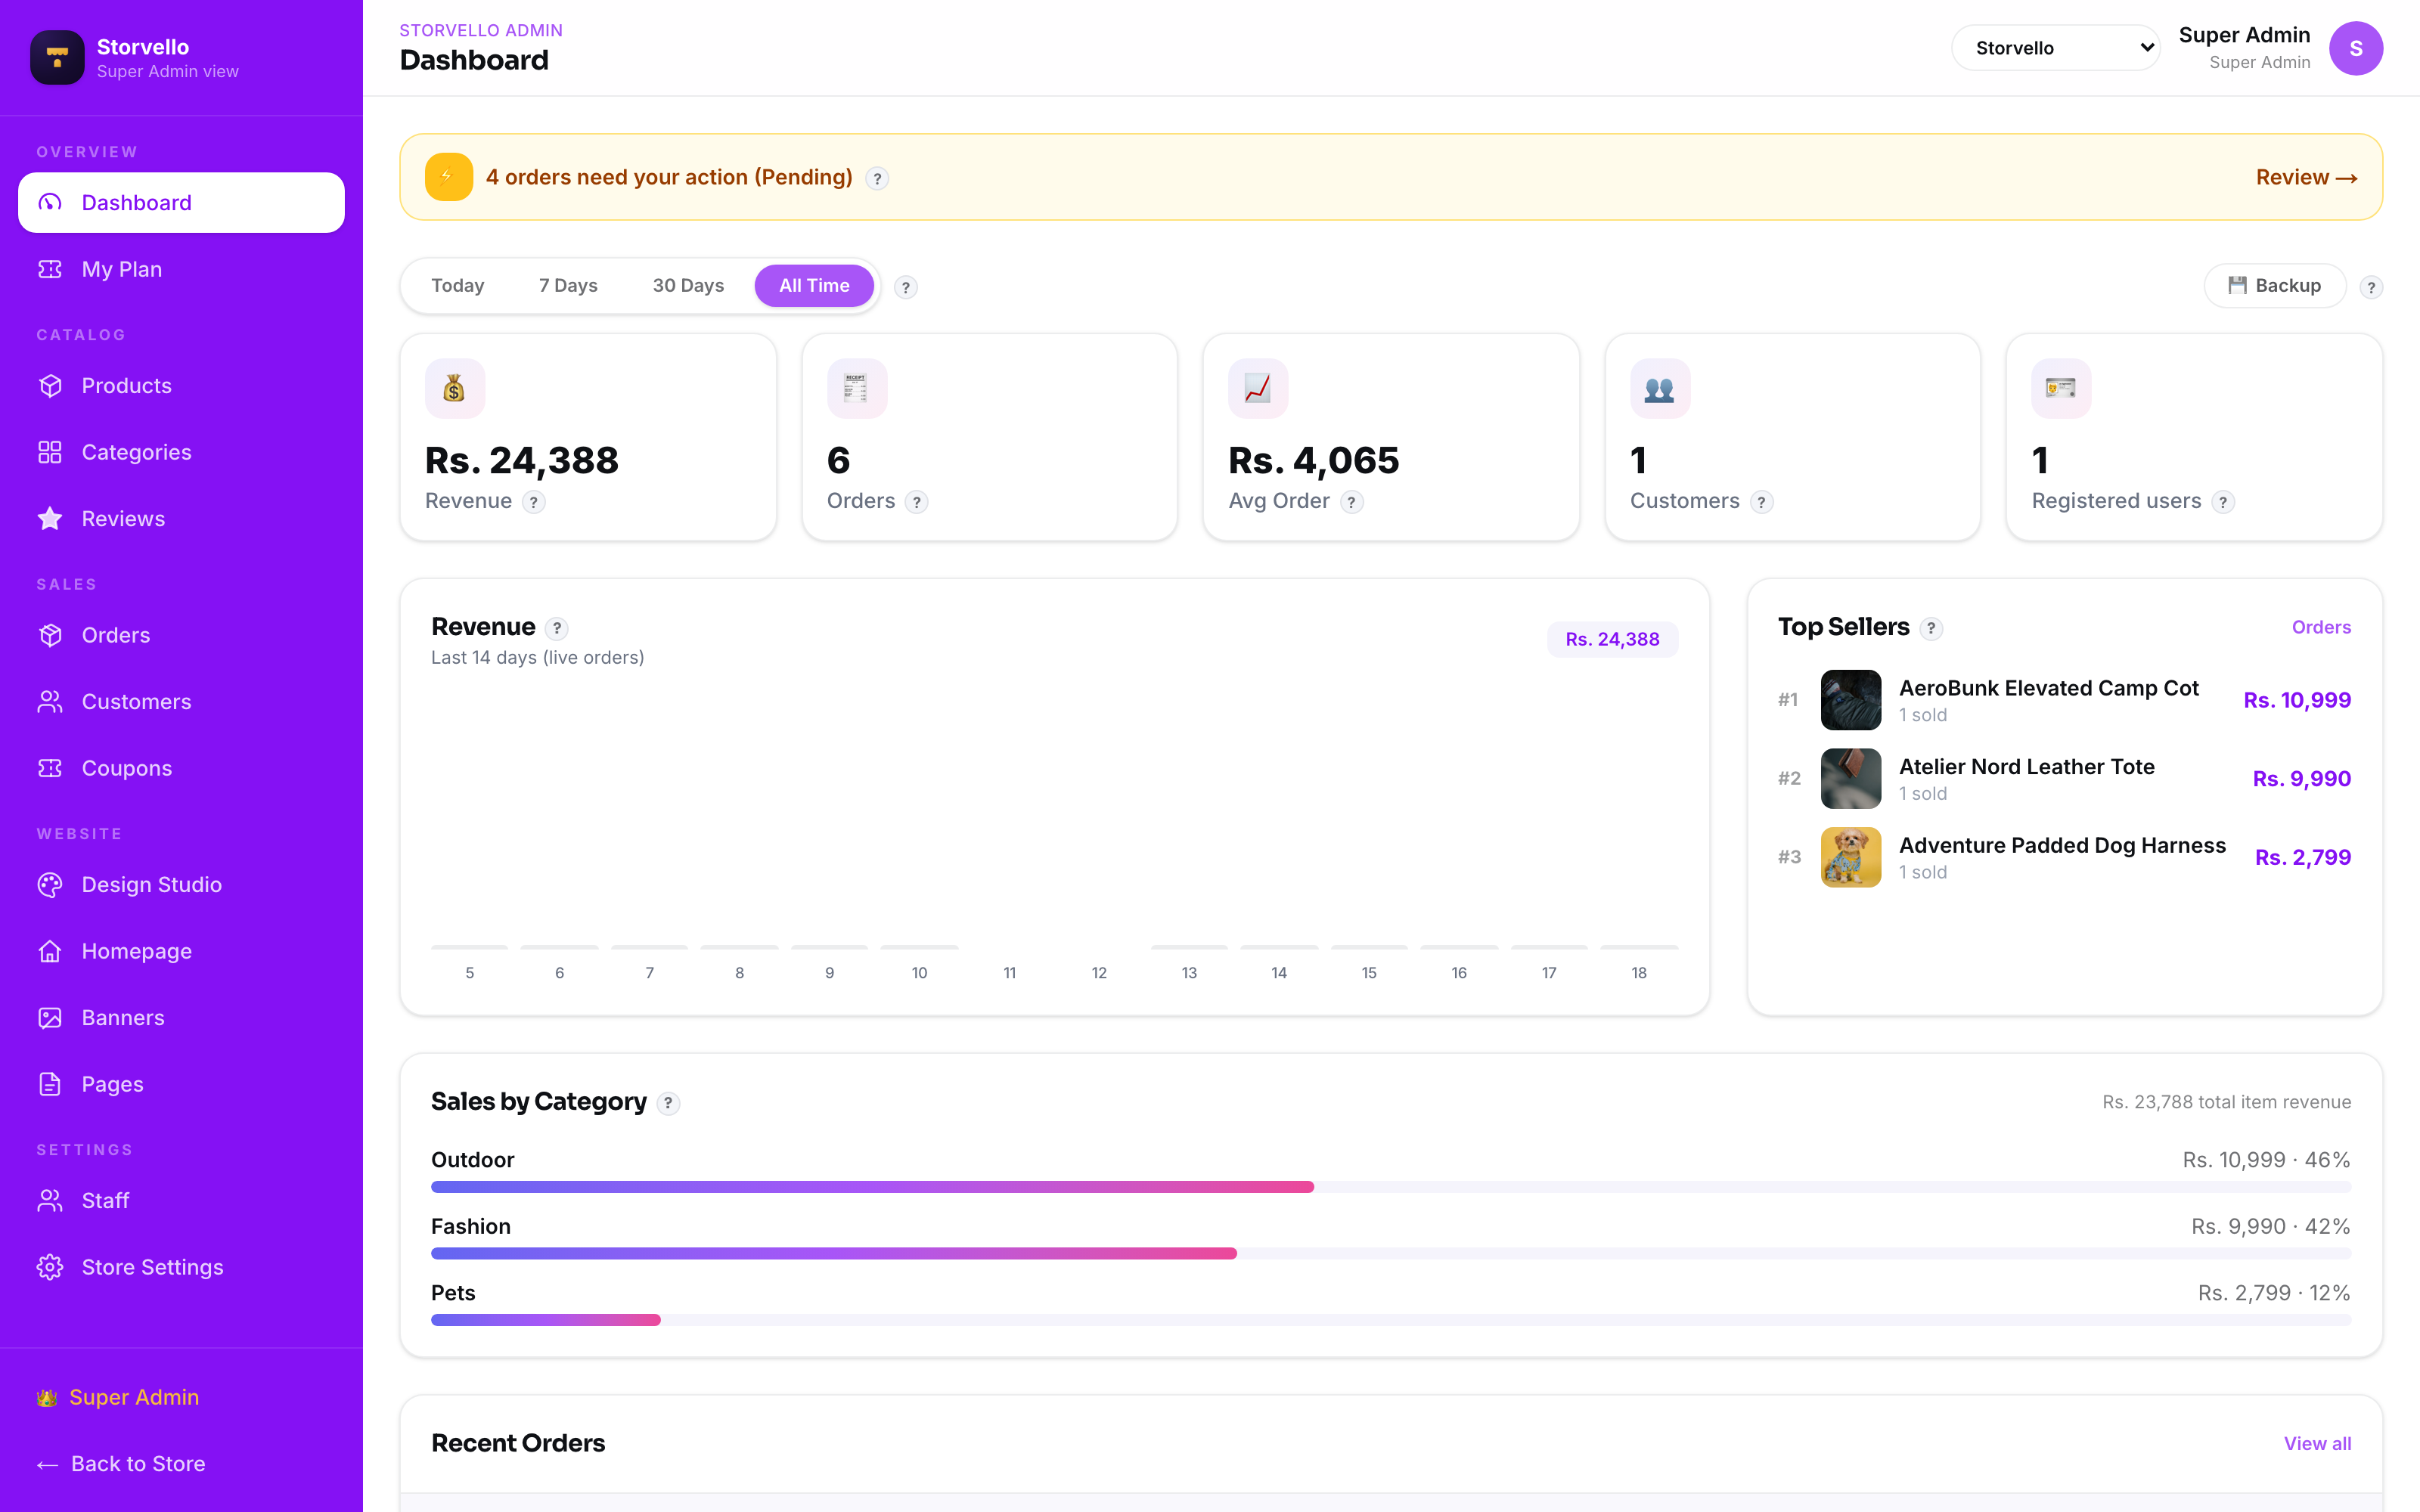This screenshot has height=1512, width=2420.
Task: Click the money bag Revenue card icon
Action: [455, 388]
